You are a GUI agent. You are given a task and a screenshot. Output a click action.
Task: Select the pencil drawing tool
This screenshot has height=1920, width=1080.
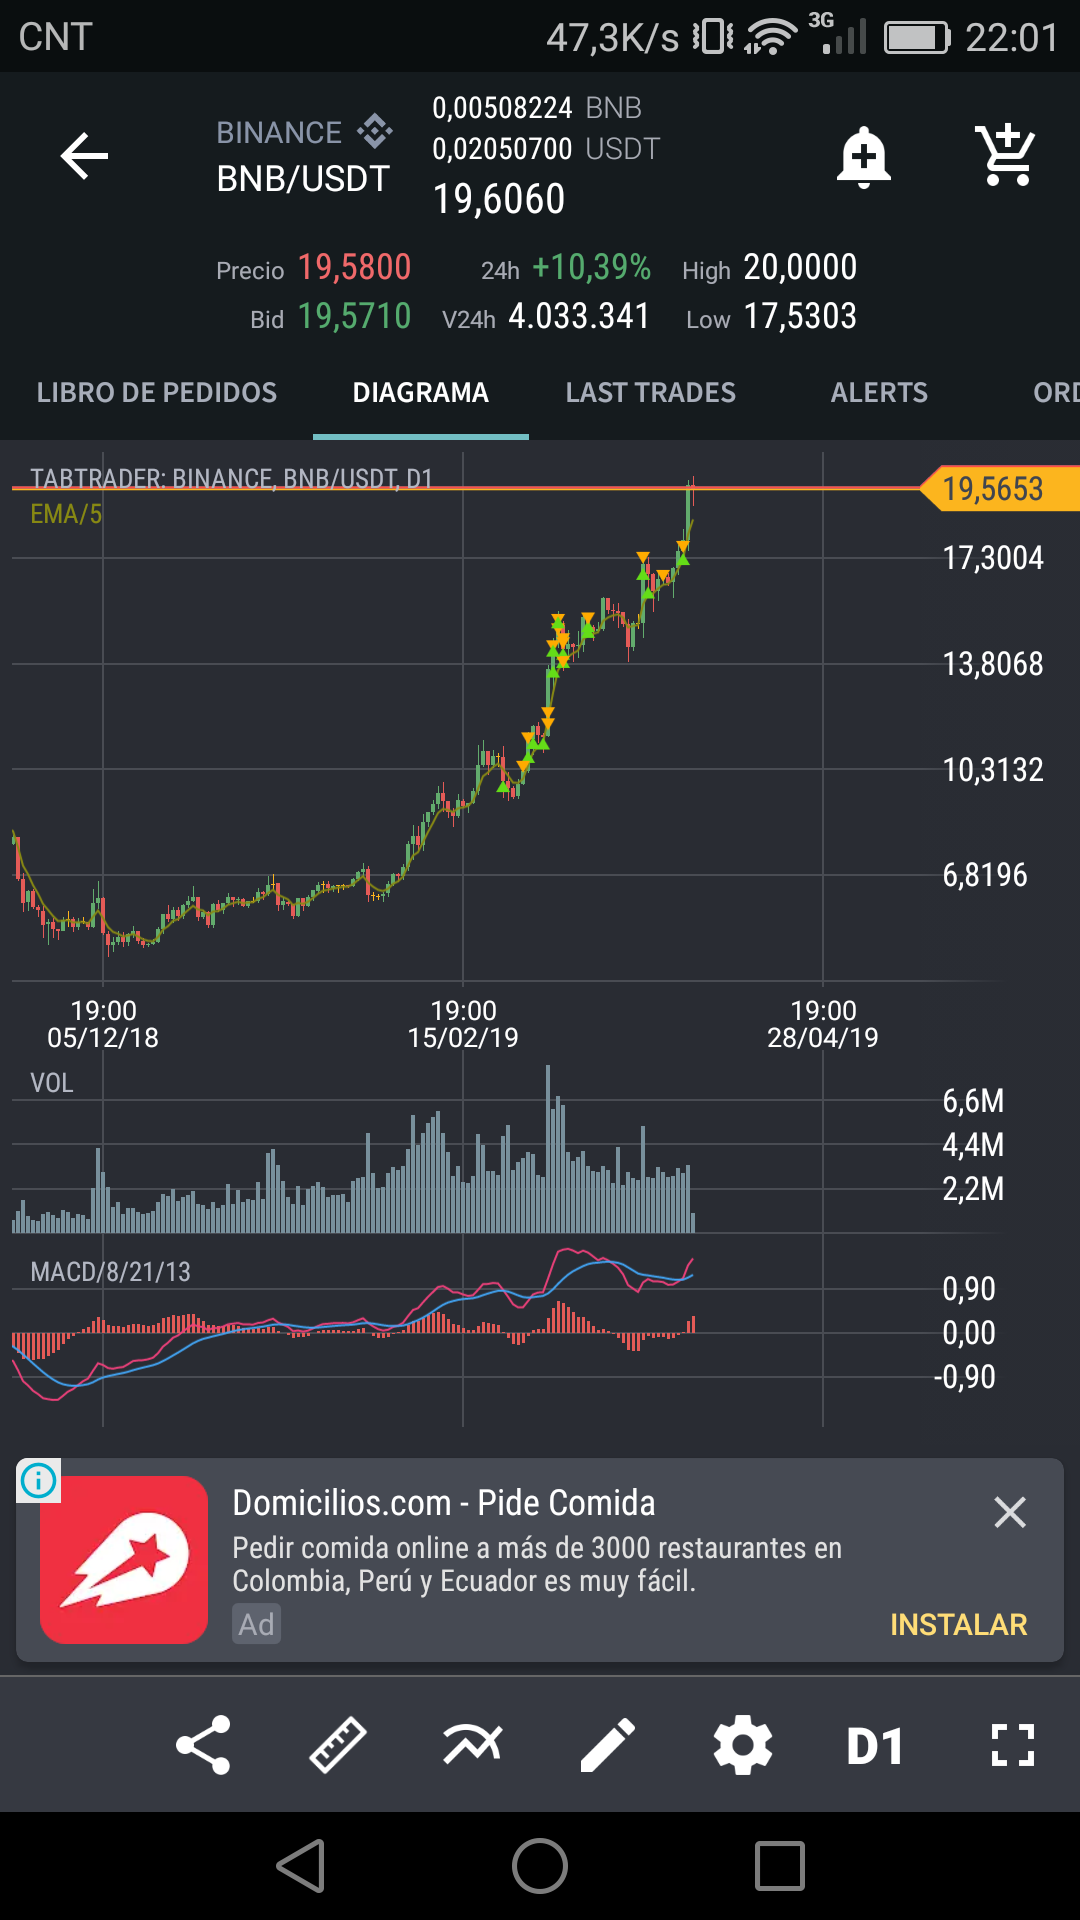(608, 1746)
